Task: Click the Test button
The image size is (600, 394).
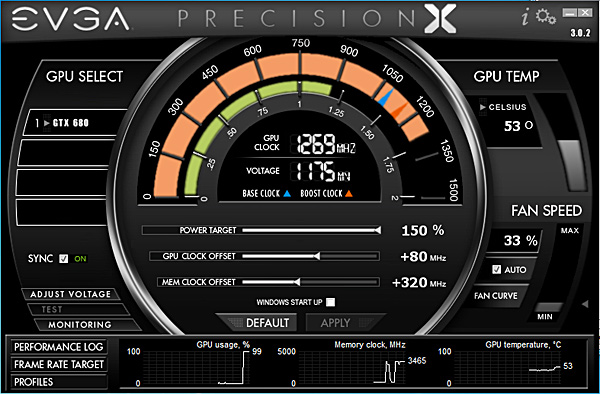Action: point(78,309)
